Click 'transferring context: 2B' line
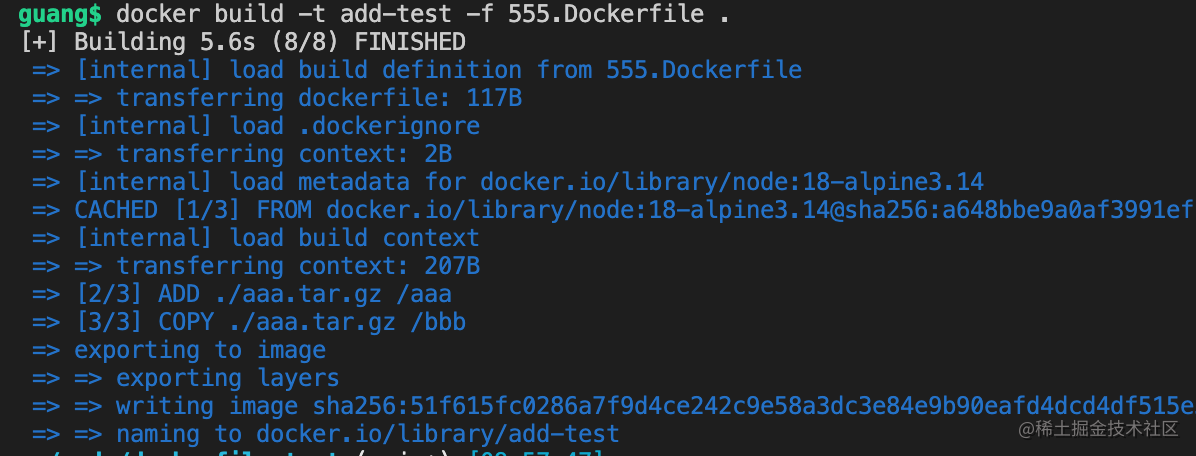This screenshot has width=1196, height=456. 242,154
